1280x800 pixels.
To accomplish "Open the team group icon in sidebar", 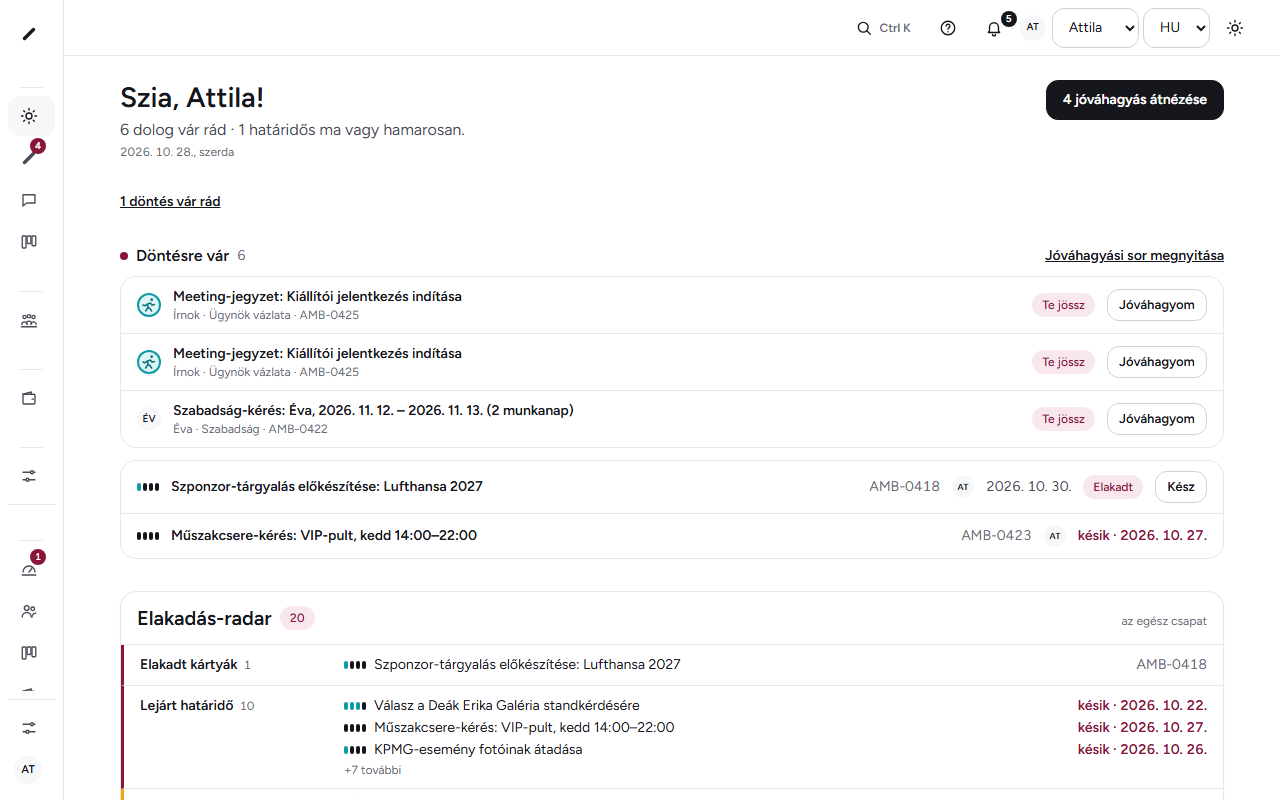I will coord(30,321).
